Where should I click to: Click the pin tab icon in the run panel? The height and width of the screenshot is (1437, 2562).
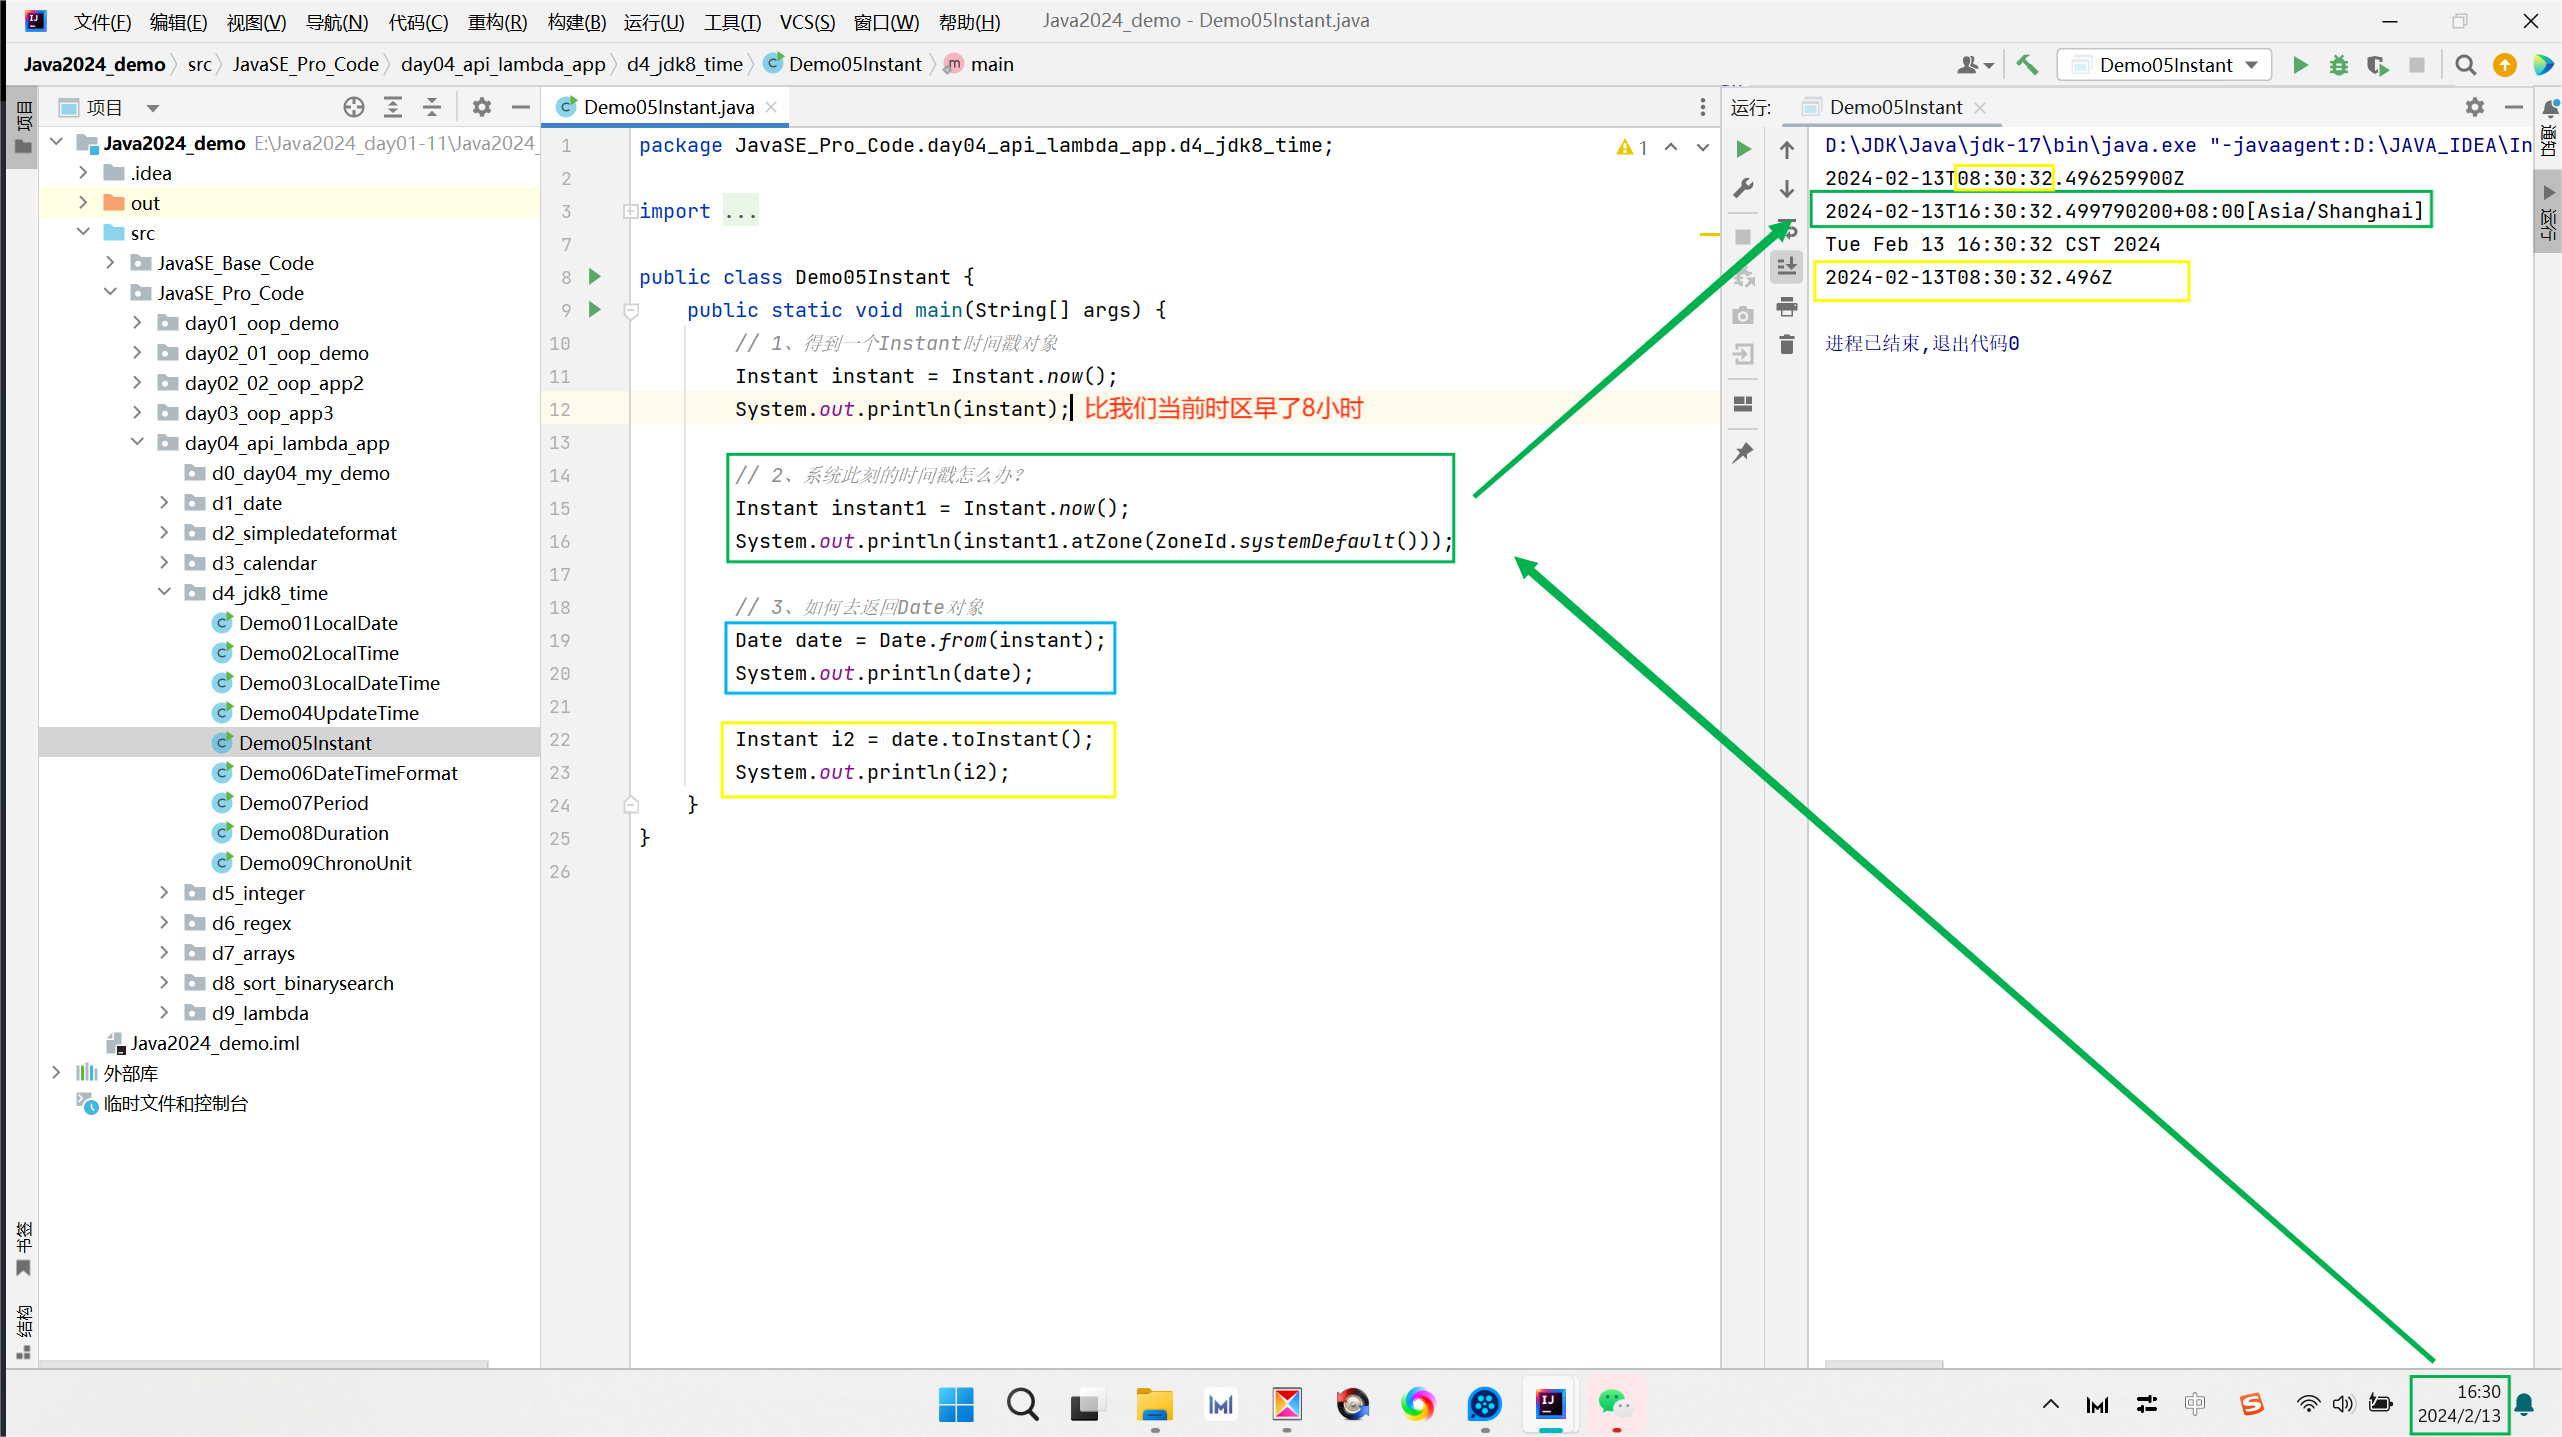pyautogui.click(x=1743, y=453)
